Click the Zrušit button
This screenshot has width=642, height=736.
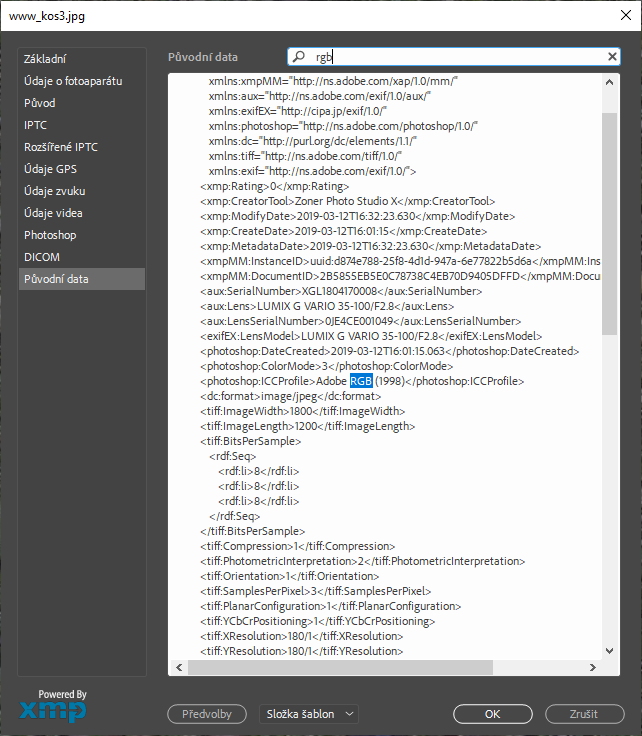coord(584,714)
